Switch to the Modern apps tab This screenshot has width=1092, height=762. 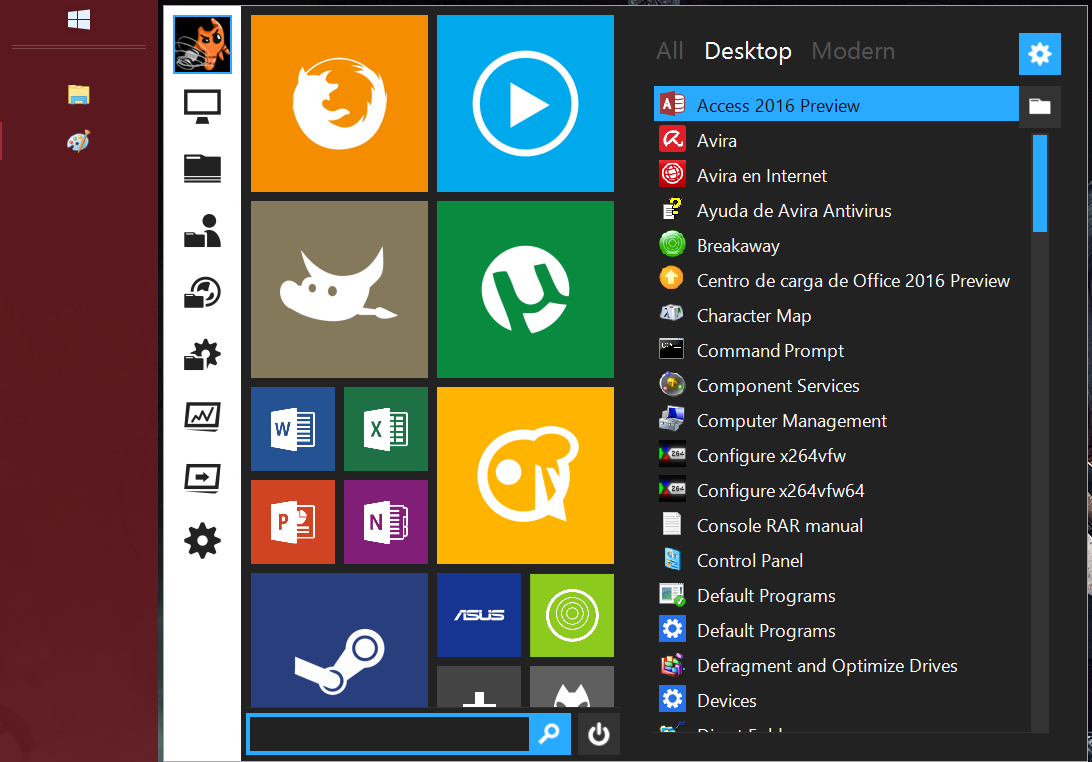click(x=853, y=51)
